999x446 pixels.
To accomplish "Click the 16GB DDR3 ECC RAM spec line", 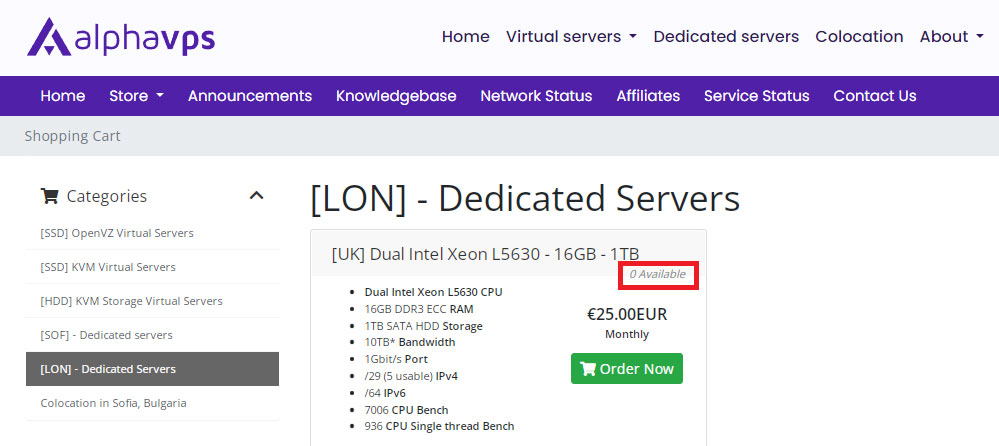I will tap(419, 309).
